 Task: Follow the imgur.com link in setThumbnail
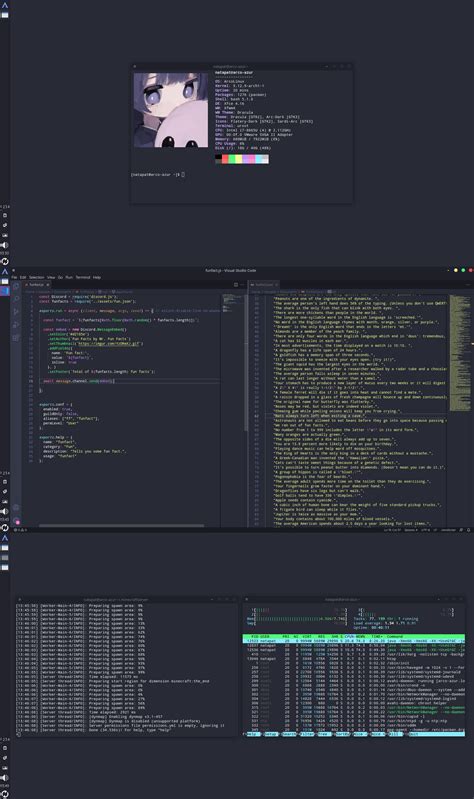pyautogui.click(x=110, y=343)
